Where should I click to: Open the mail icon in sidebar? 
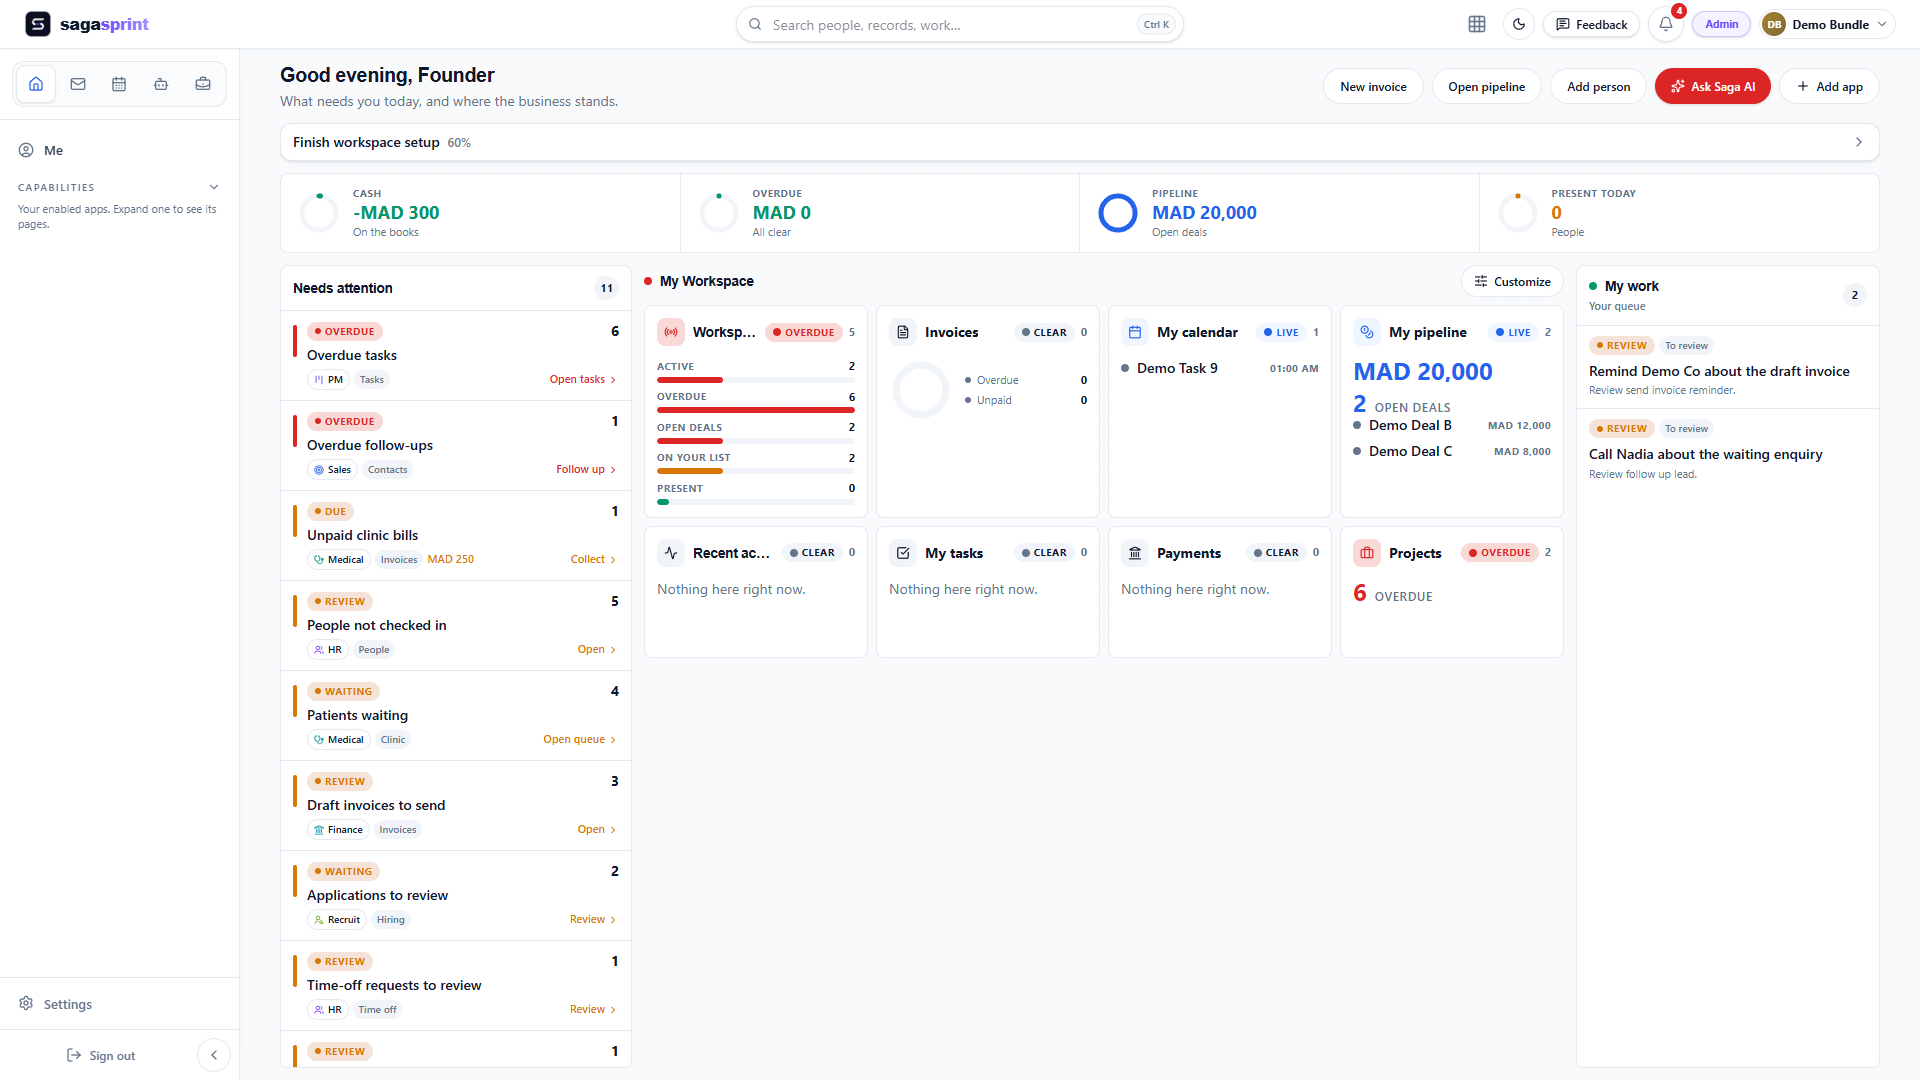[x=78, y=84]
